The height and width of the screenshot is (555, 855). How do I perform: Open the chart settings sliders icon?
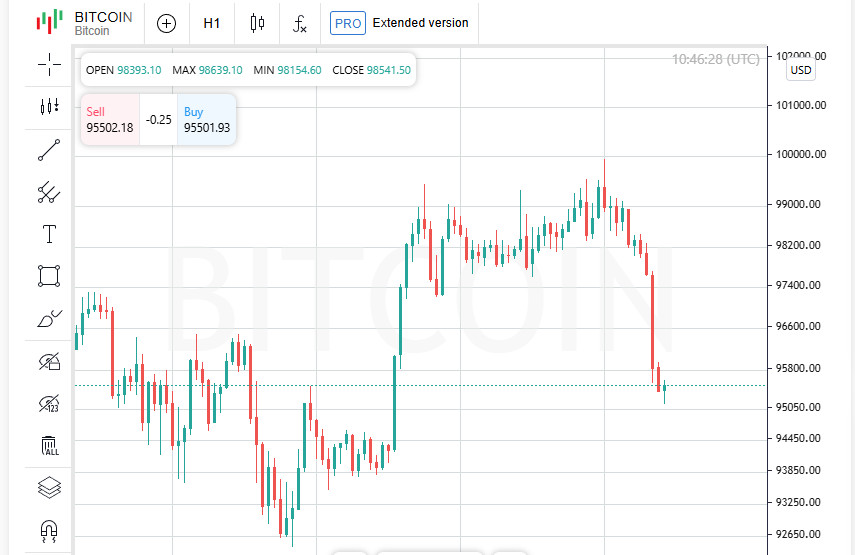click(x=49, y=106)
